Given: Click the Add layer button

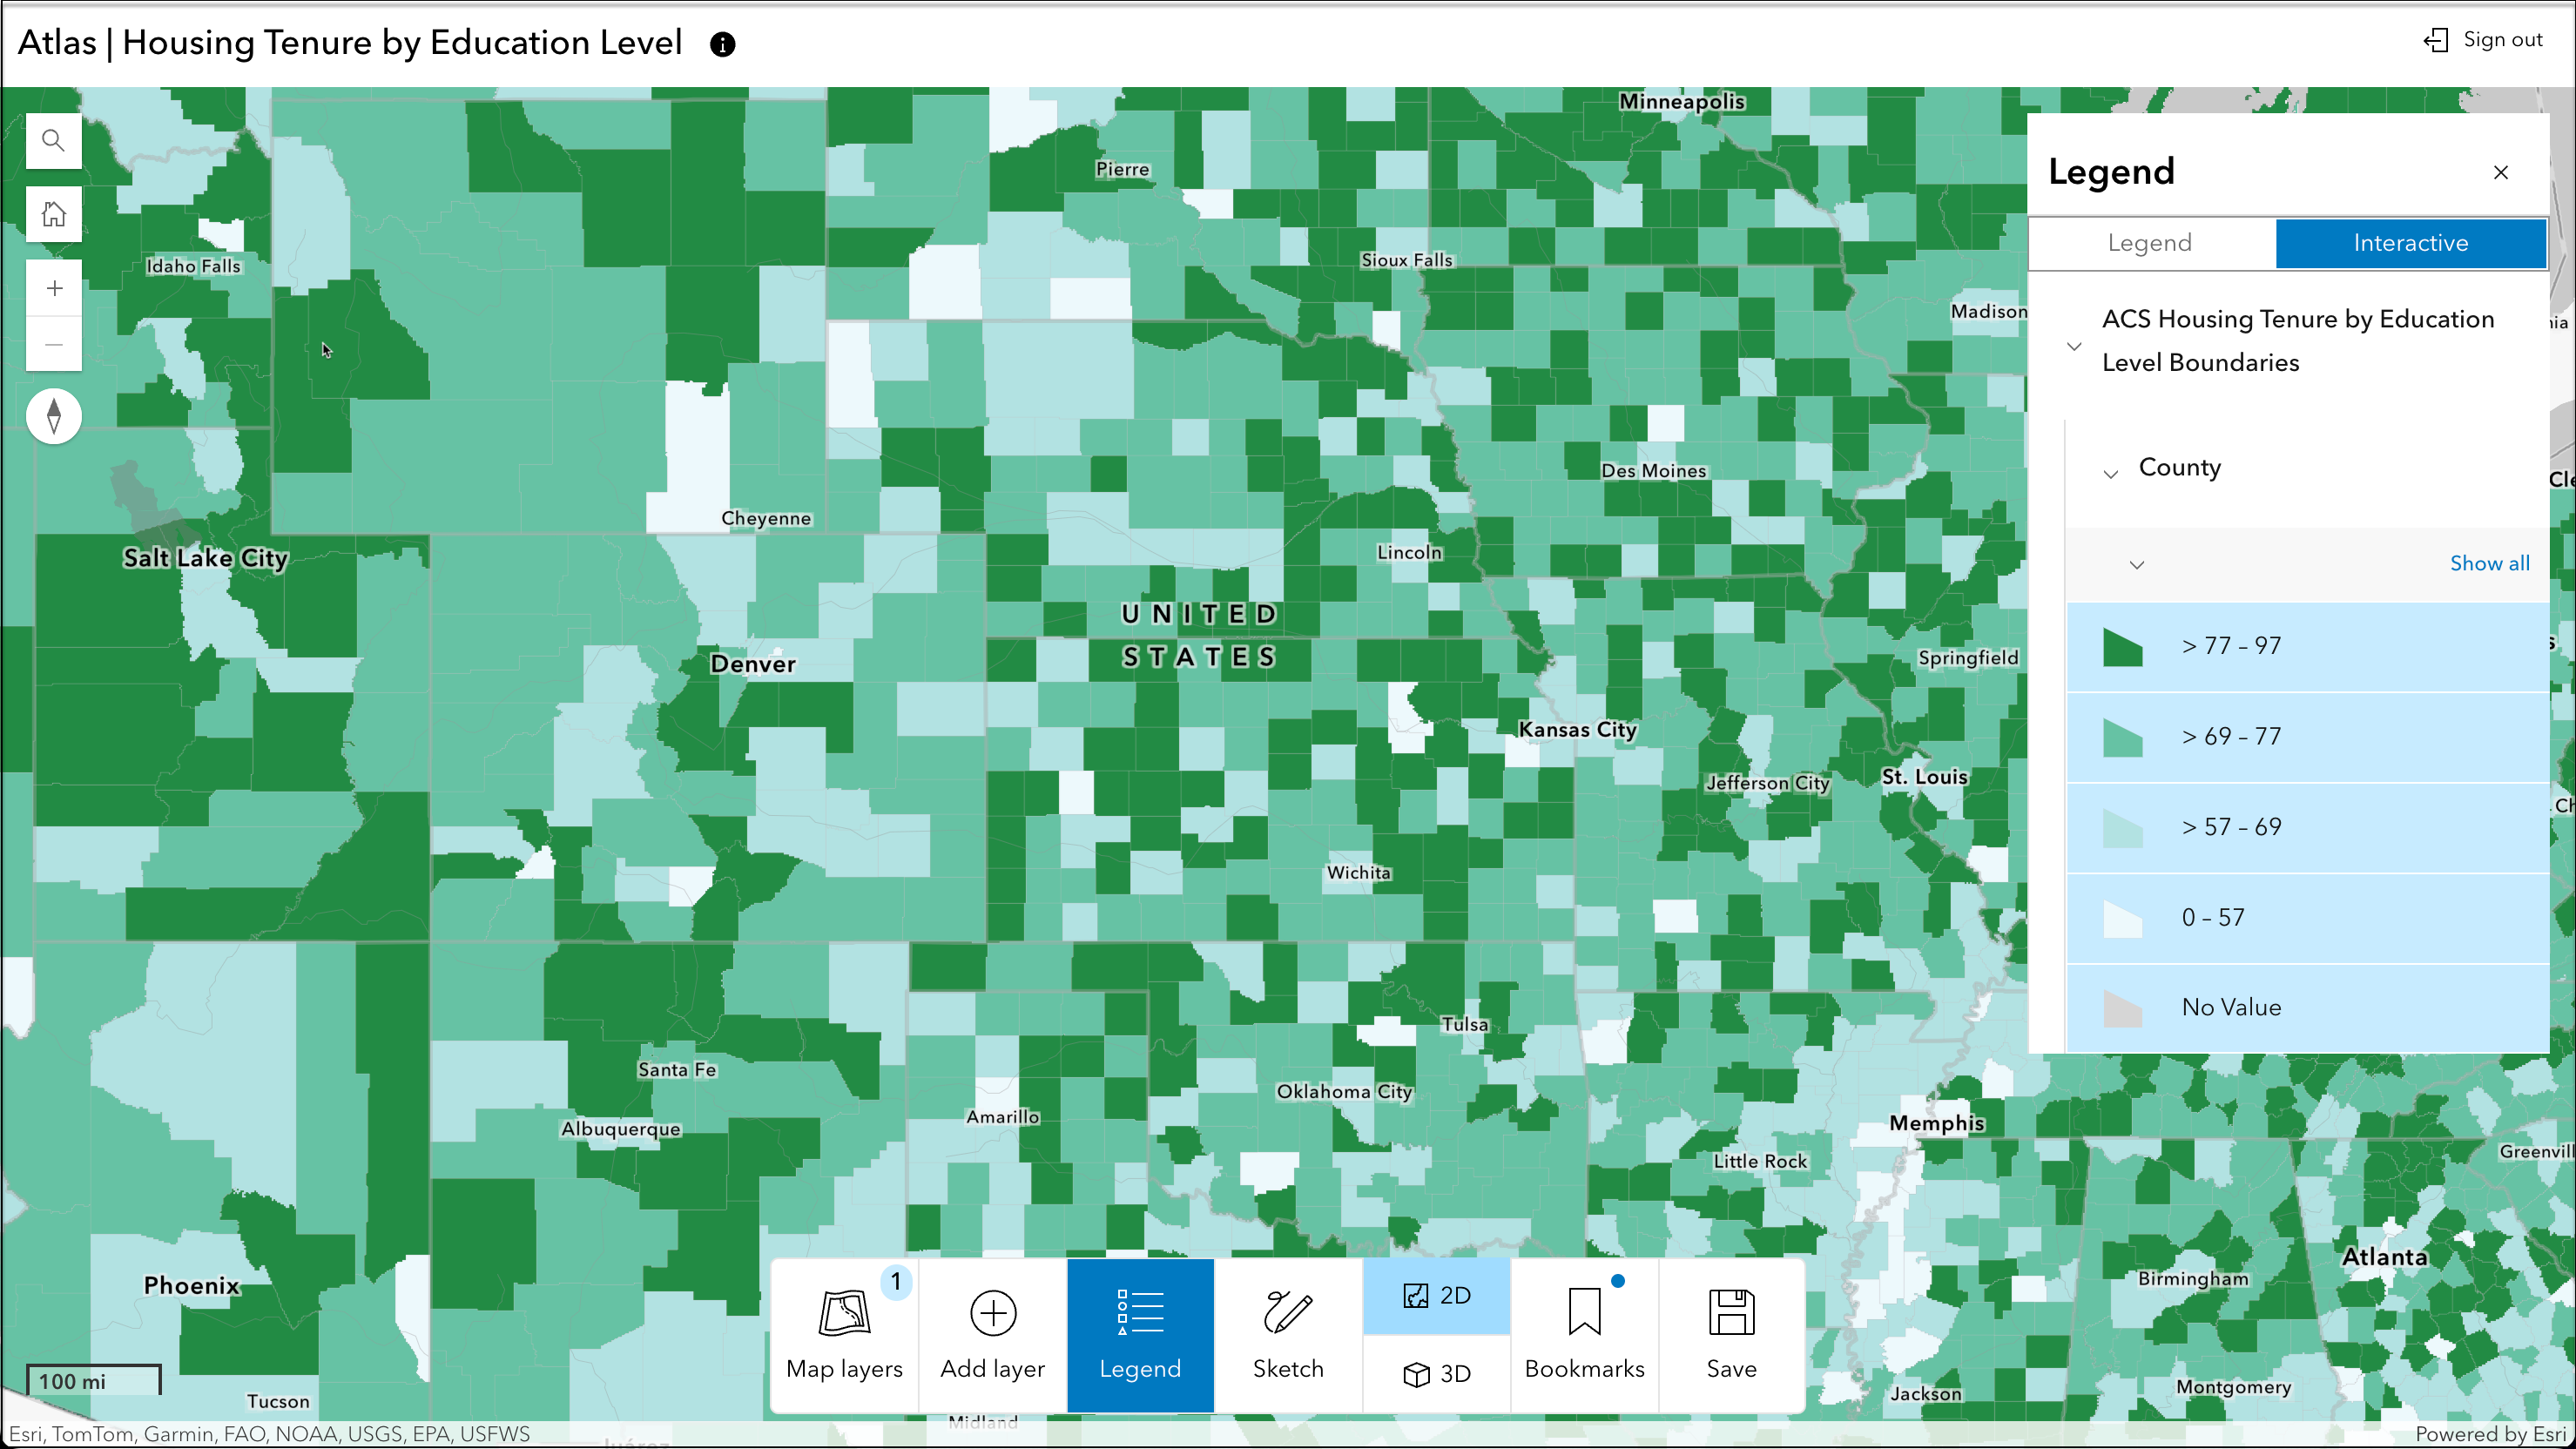Looking at the screenshot, I should pos(992,1335).
